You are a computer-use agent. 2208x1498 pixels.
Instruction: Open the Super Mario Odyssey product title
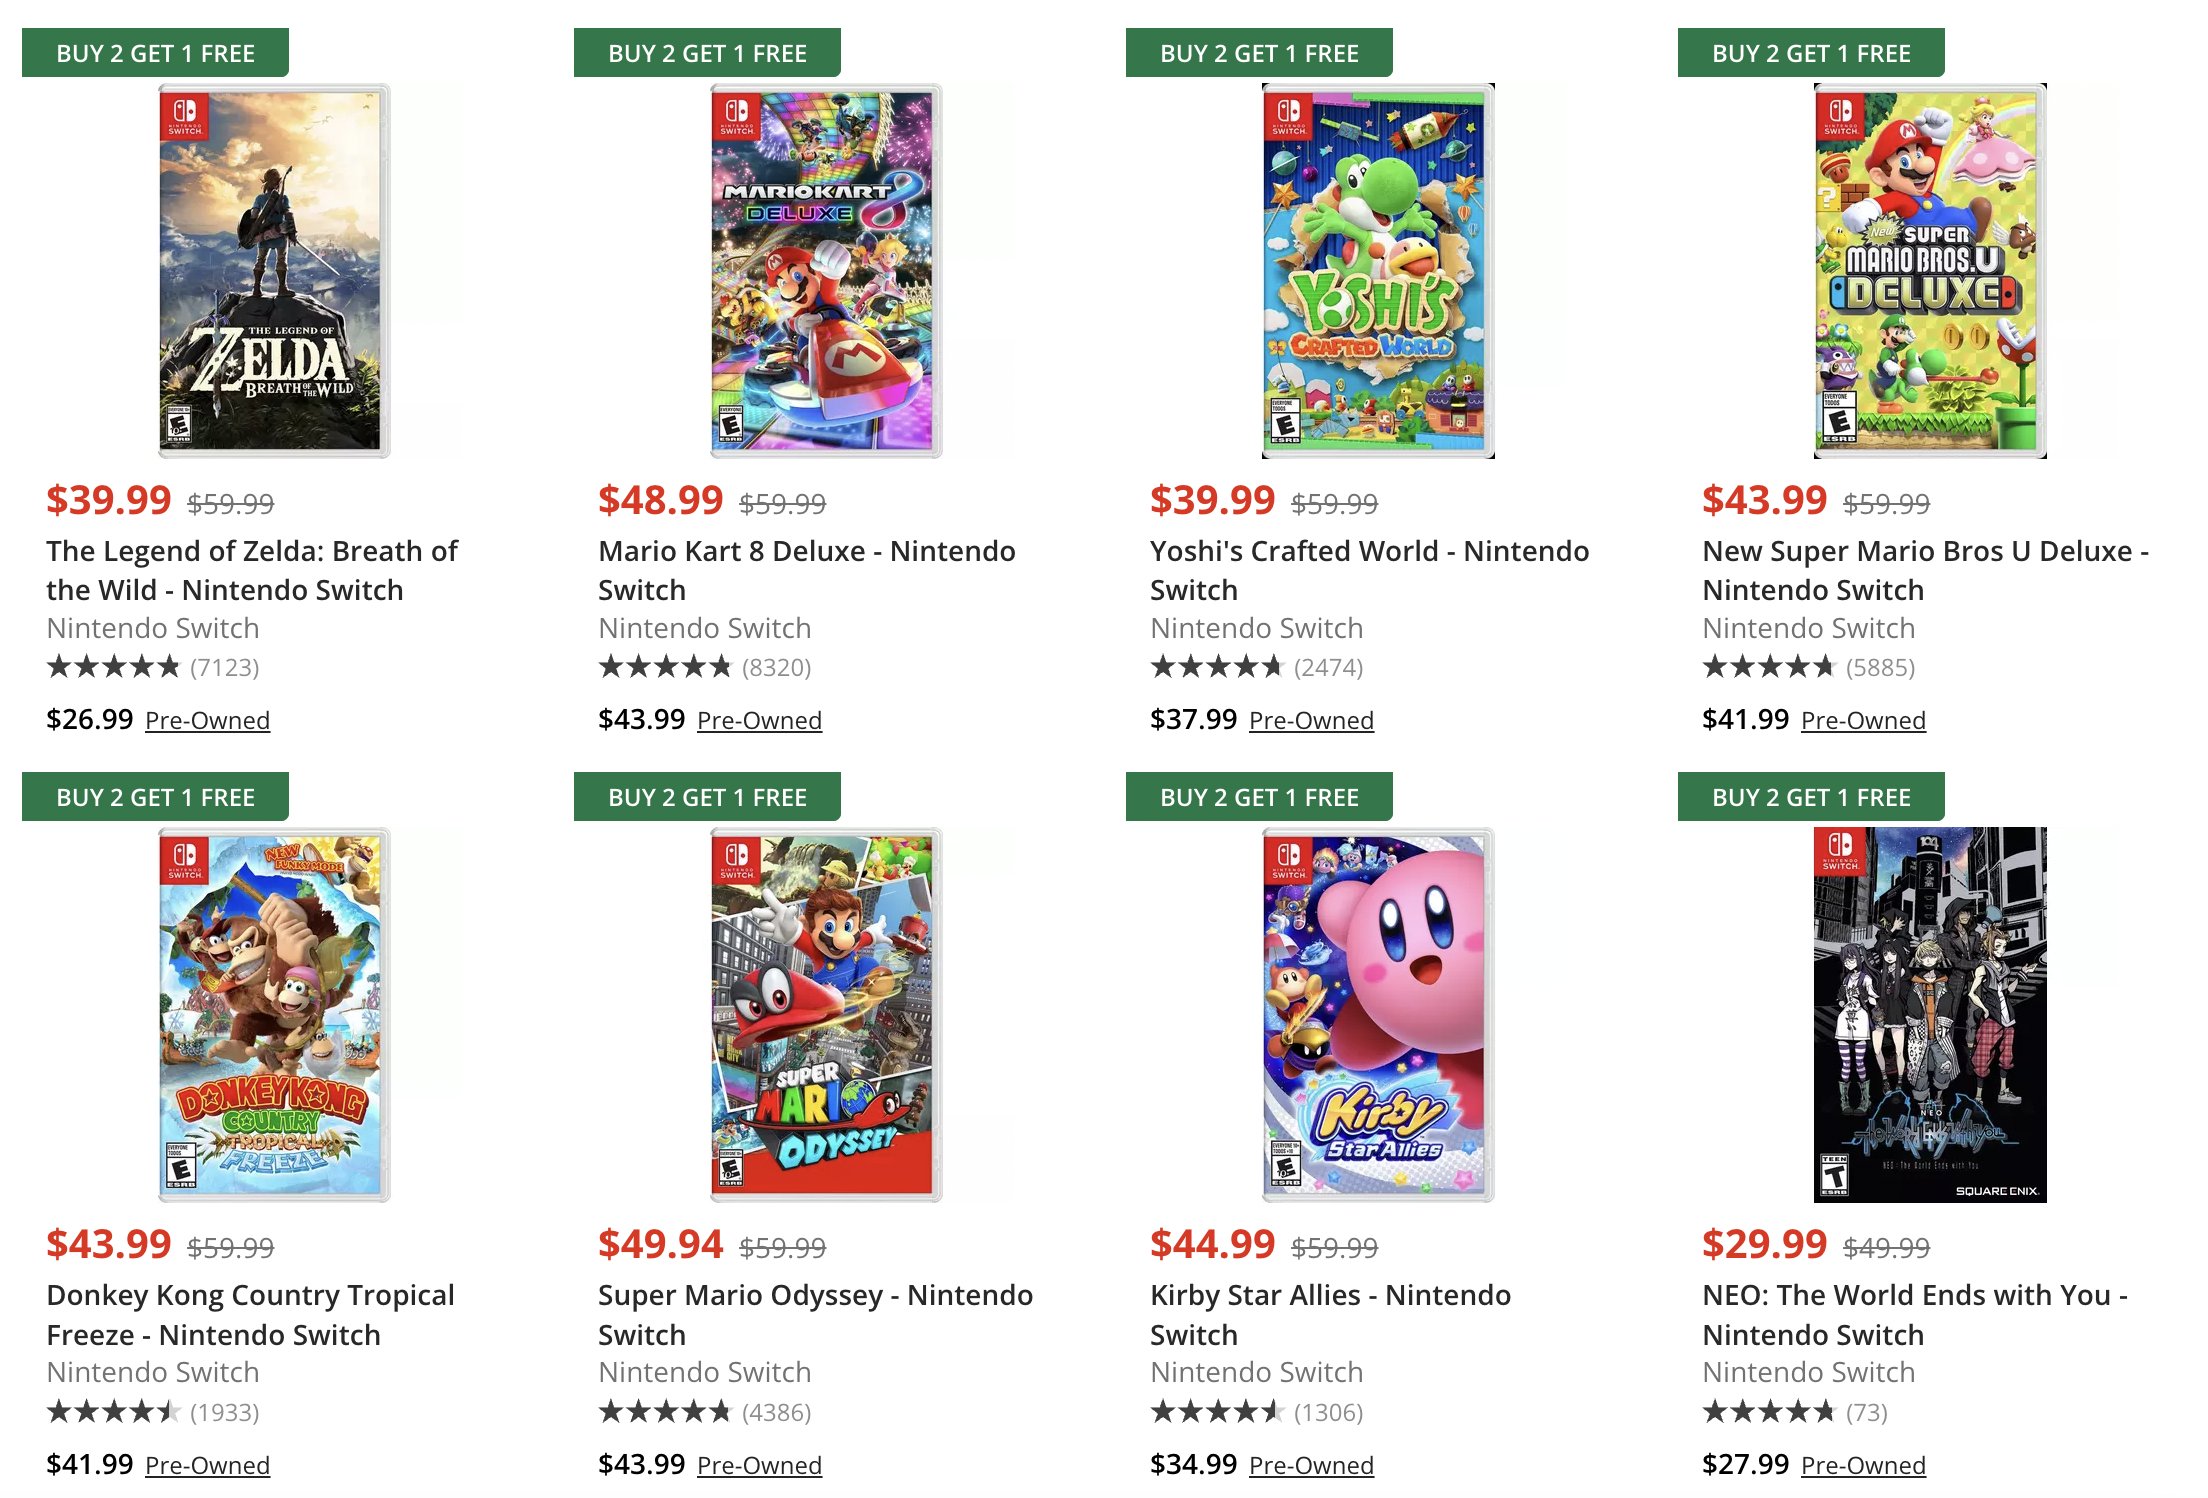pyautogui.click(x=816, y=1315)
